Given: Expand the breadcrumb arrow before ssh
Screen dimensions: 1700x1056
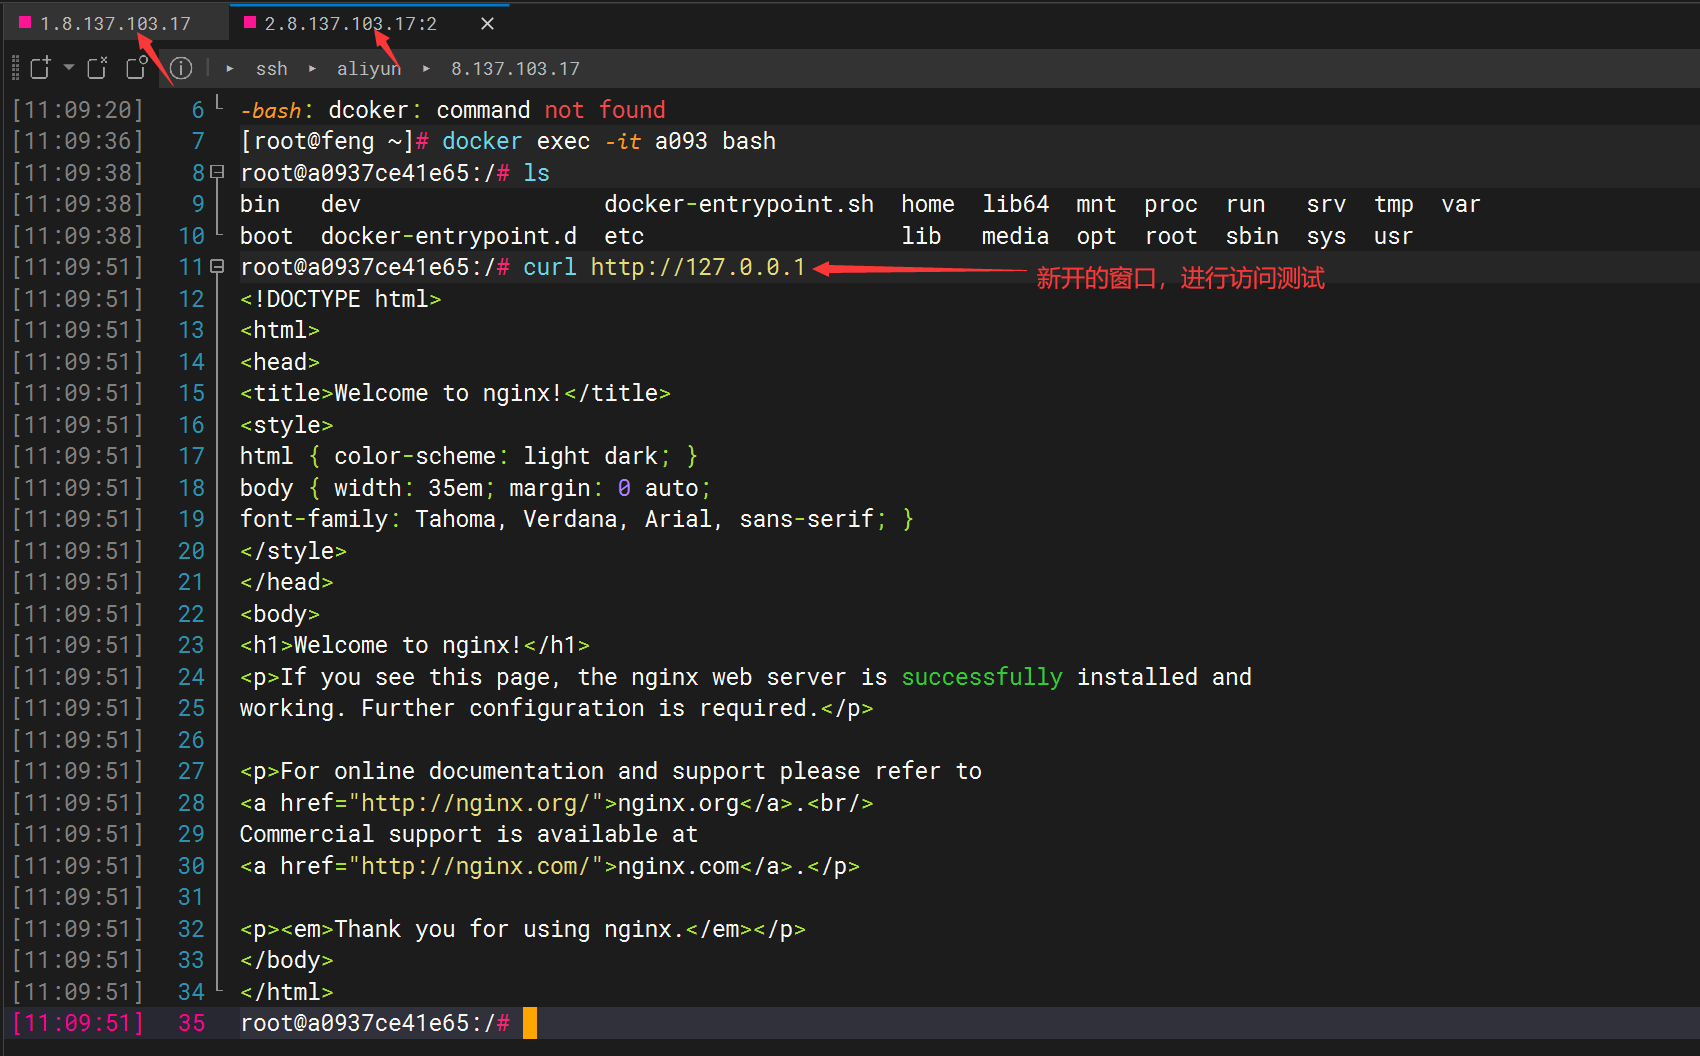Looking at the screenshot, I should (230, 69).
